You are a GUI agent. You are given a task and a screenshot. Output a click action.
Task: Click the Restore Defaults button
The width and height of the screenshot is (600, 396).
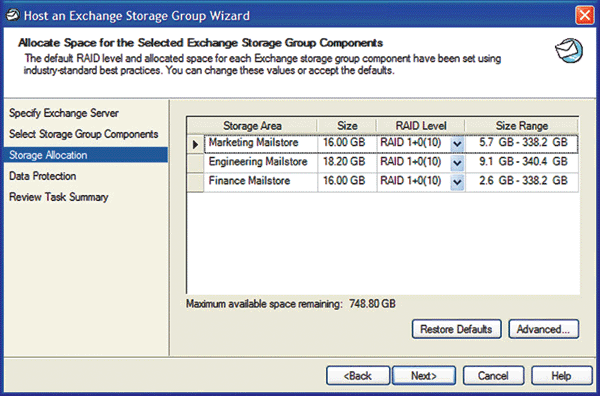[x=457, y=329]
